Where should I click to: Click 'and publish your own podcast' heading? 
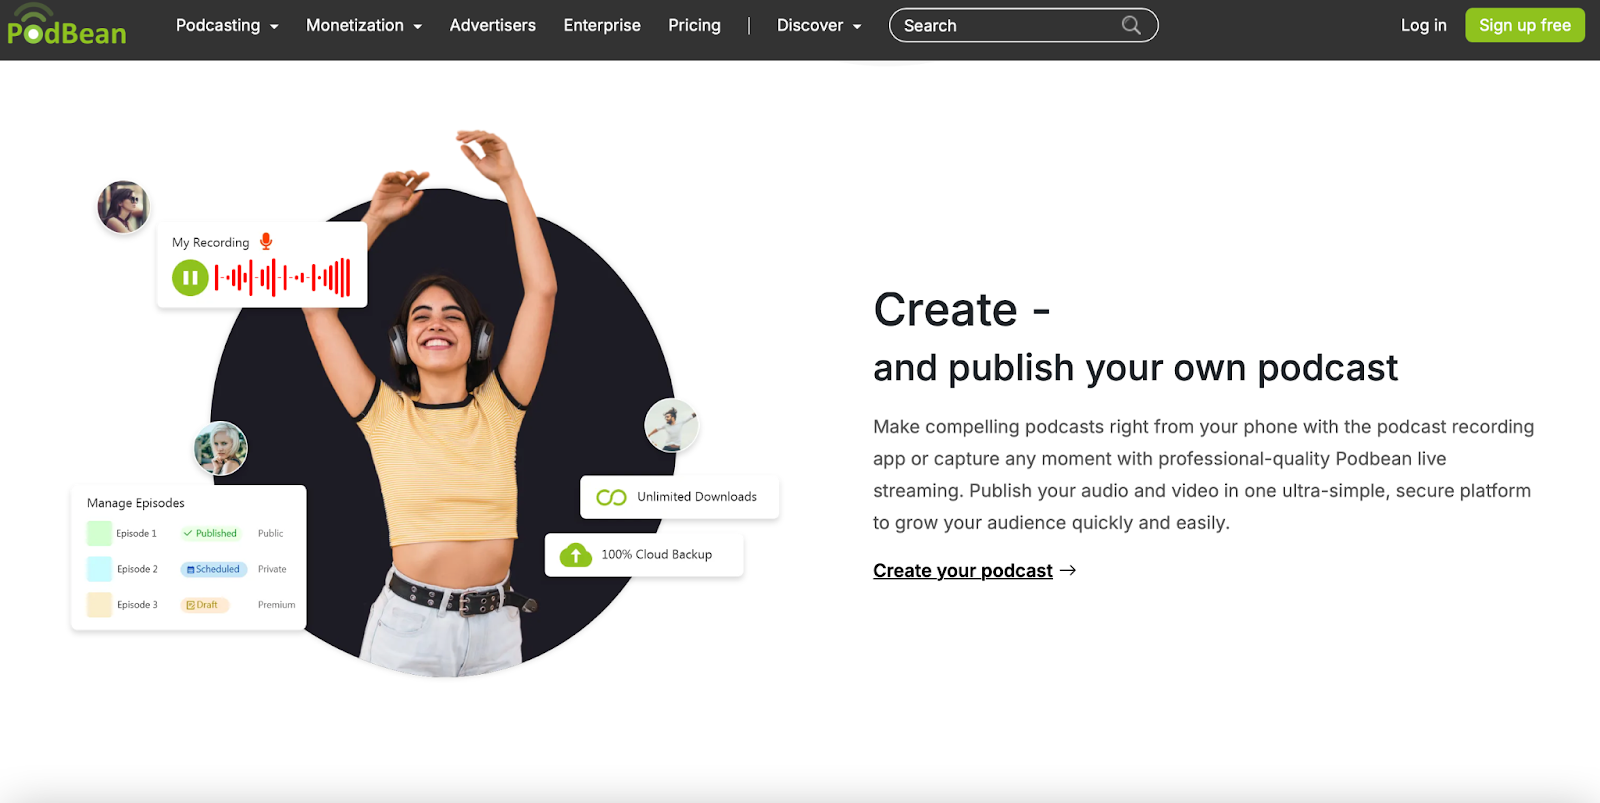(x=1135, y=368)
